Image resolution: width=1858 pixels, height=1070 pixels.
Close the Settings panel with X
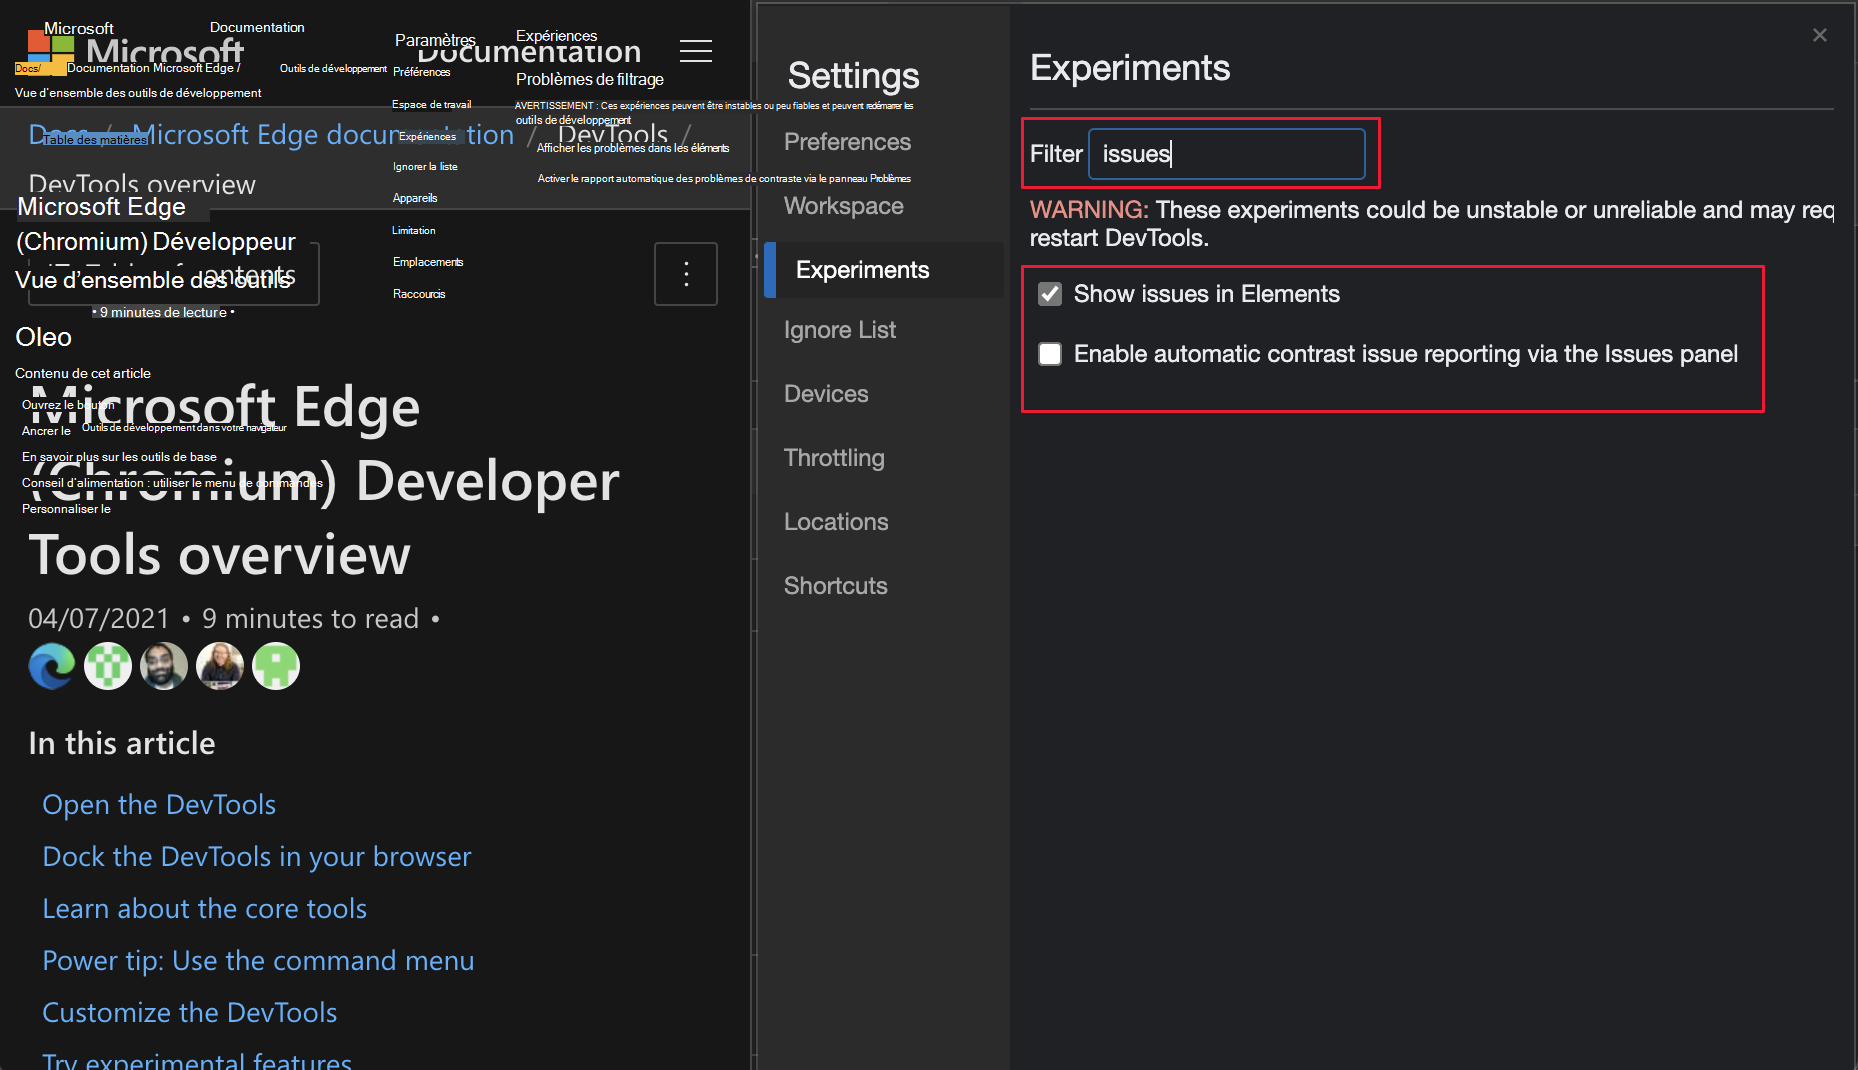coord(1819,35)
